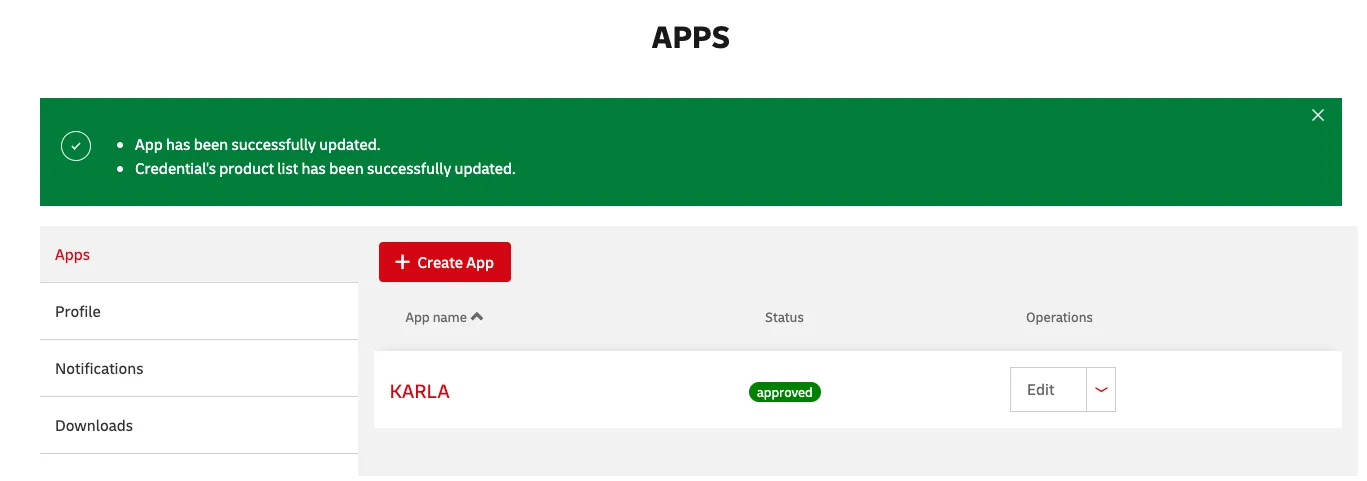Image resolution: width=1367 pixels, height=481 pixels.
Task: Go to the Profile sidebar section
Action: point(78,312)
